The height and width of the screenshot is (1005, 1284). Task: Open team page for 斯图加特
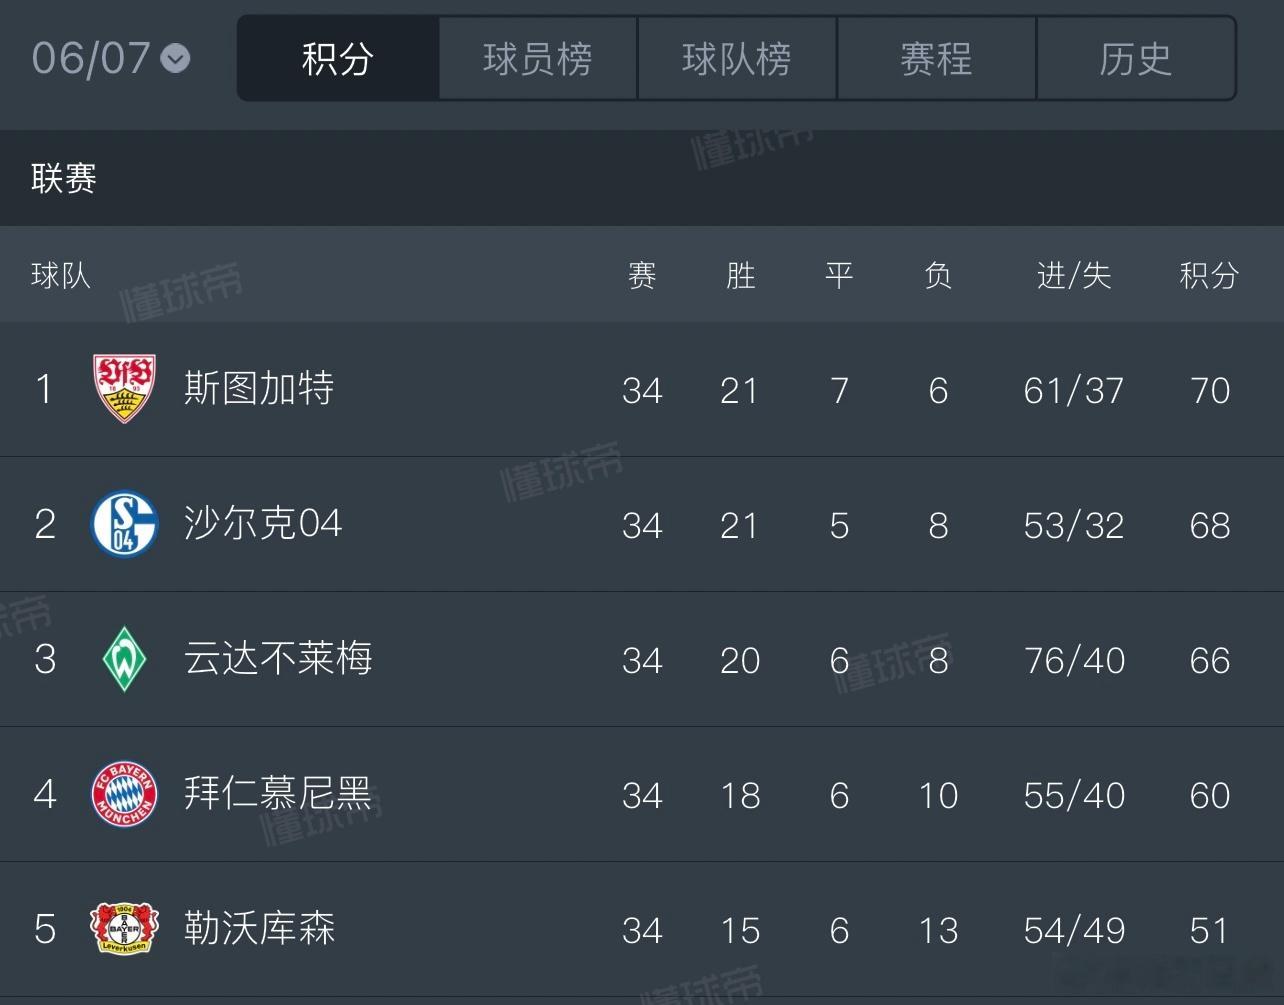[259, 388]
